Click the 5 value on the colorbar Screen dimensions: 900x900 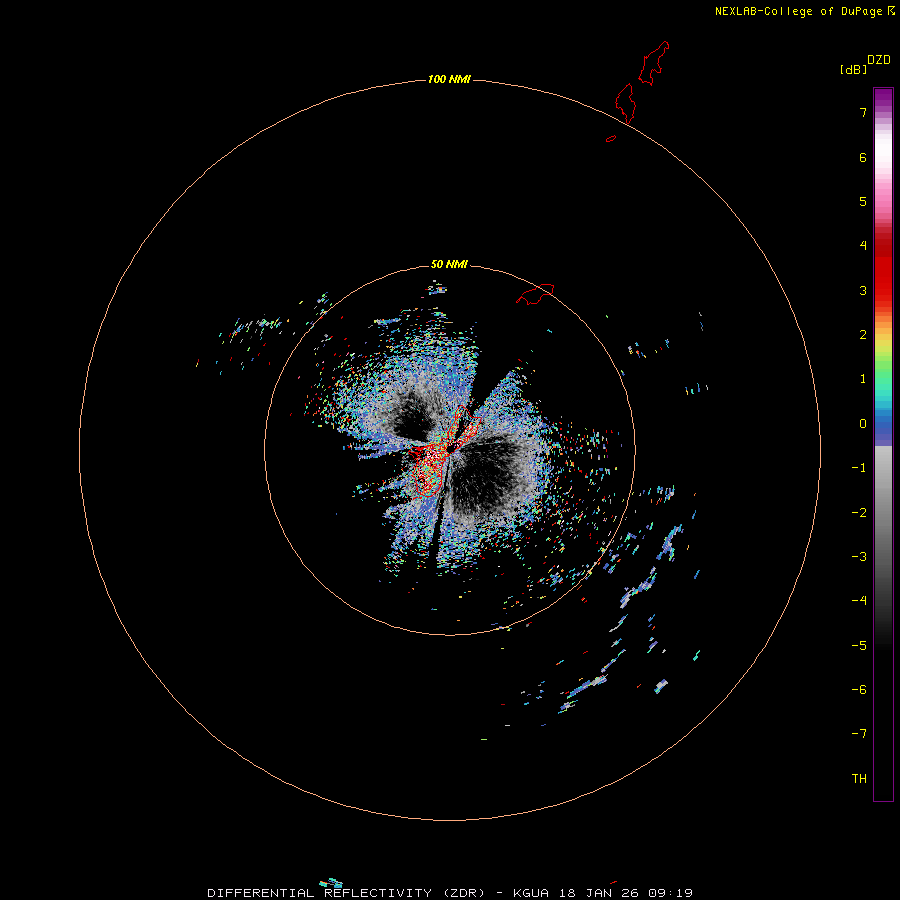[863, 201]
